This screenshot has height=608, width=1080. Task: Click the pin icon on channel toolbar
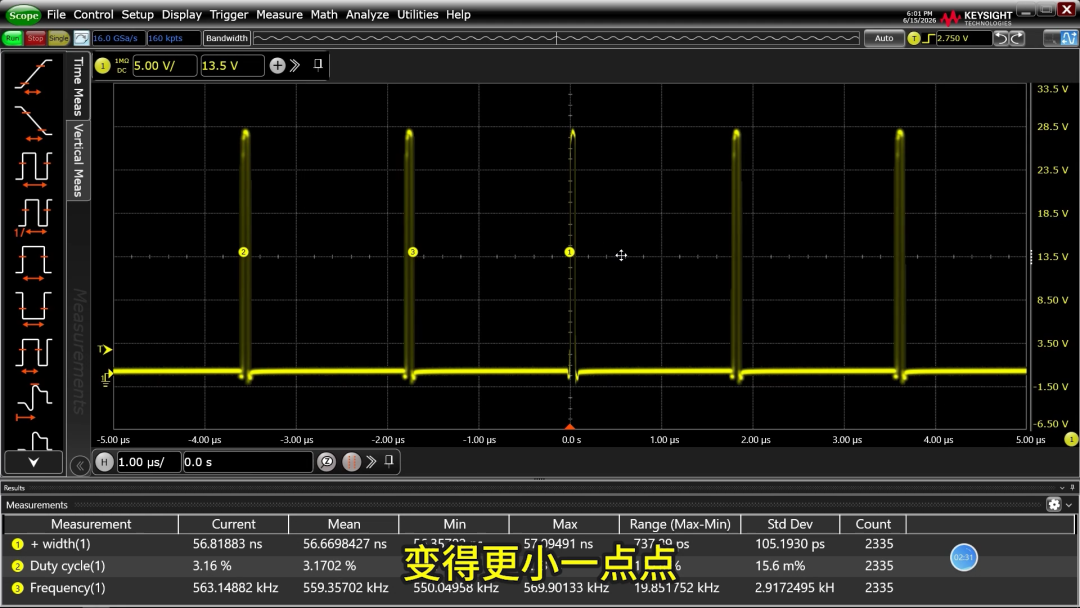[318, 65]
